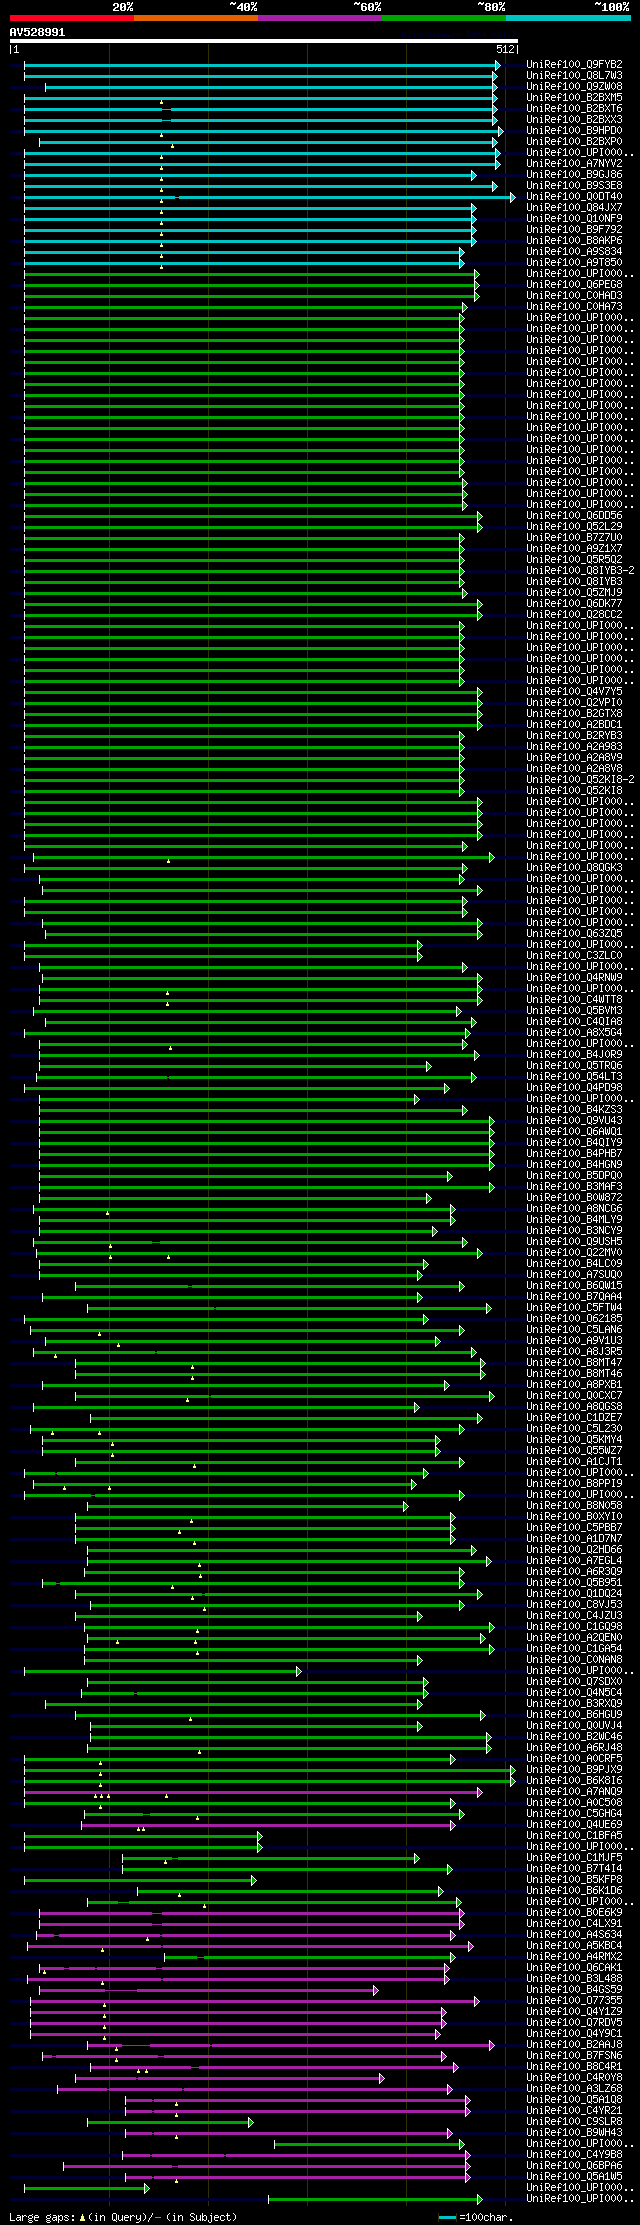The height and width of the screenshot is (2225, 640).
Task: Select the UniRef100_Q9USH5 label
Action: [x=574, y=1242]
